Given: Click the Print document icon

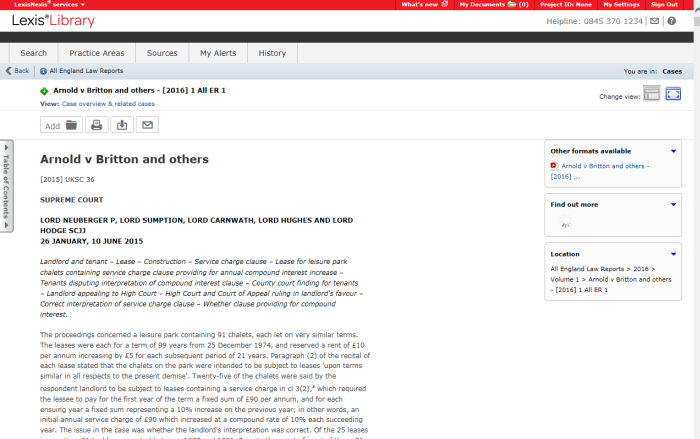Looking at the screenshot, I should 97,125.
